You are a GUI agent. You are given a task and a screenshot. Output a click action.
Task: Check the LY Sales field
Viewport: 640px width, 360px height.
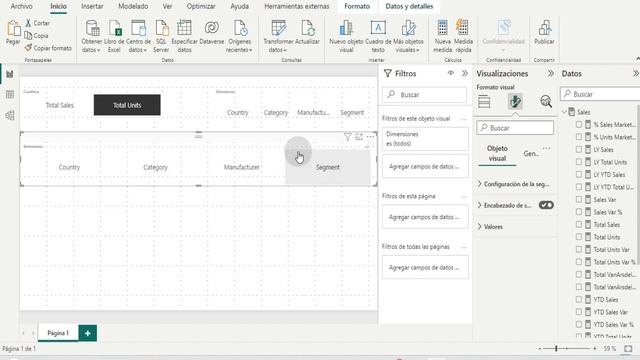click(579, 149)
